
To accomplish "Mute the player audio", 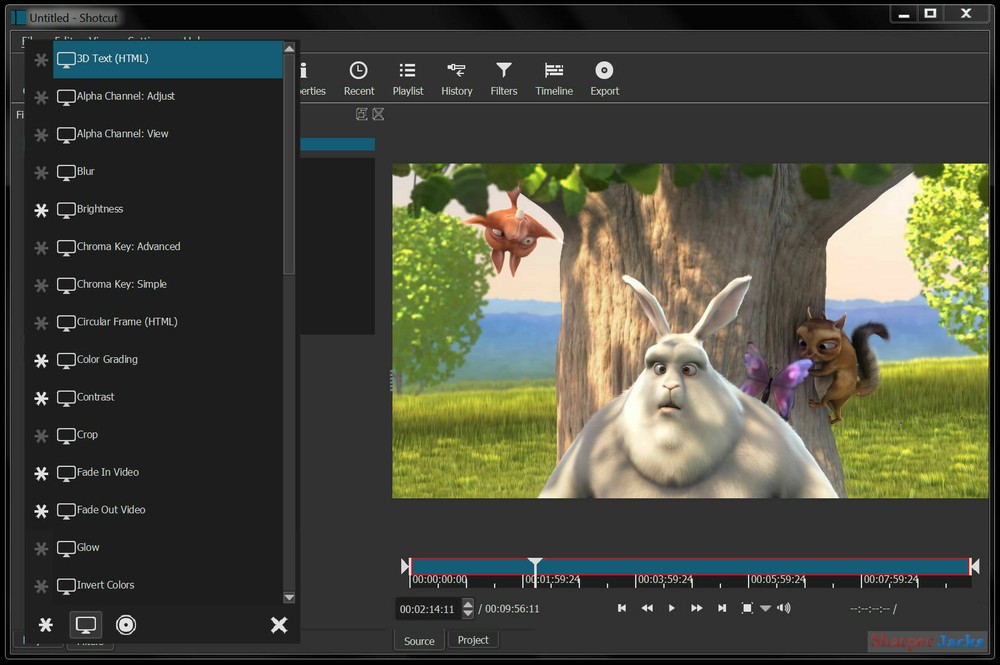I will click(x=784, y=608).
